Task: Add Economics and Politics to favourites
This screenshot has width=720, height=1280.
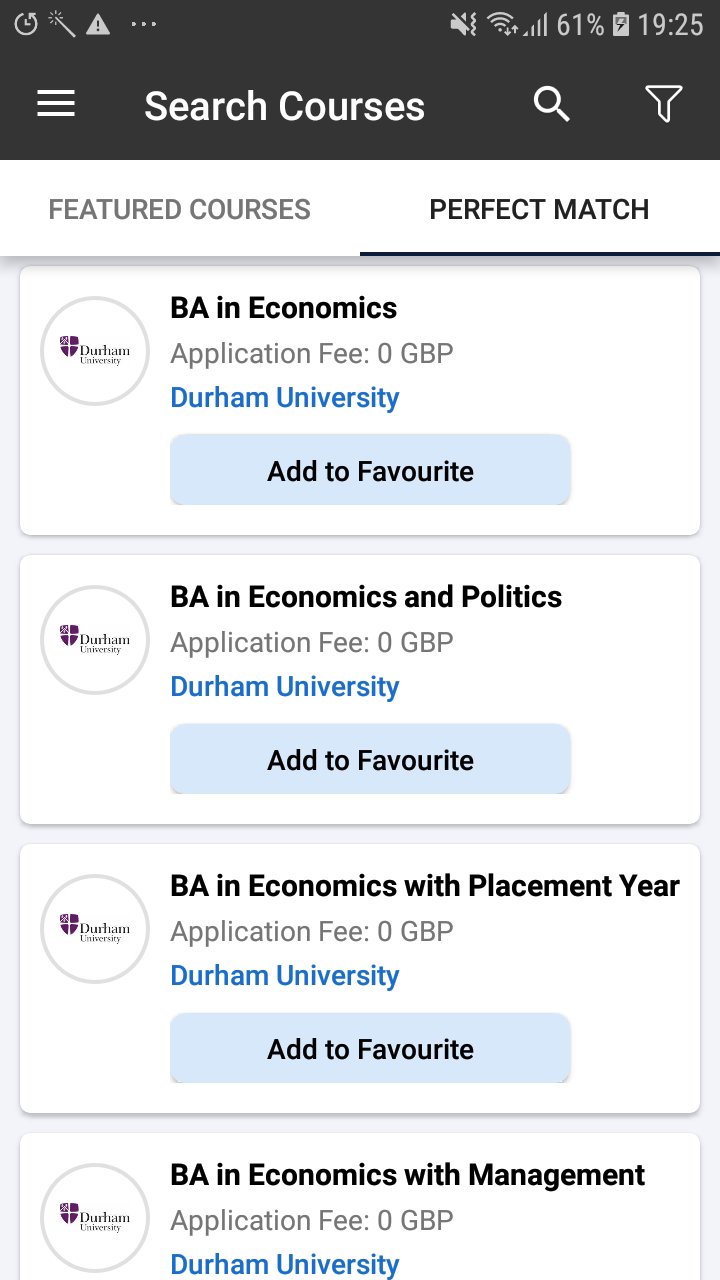Action: (x=370, y=759)
